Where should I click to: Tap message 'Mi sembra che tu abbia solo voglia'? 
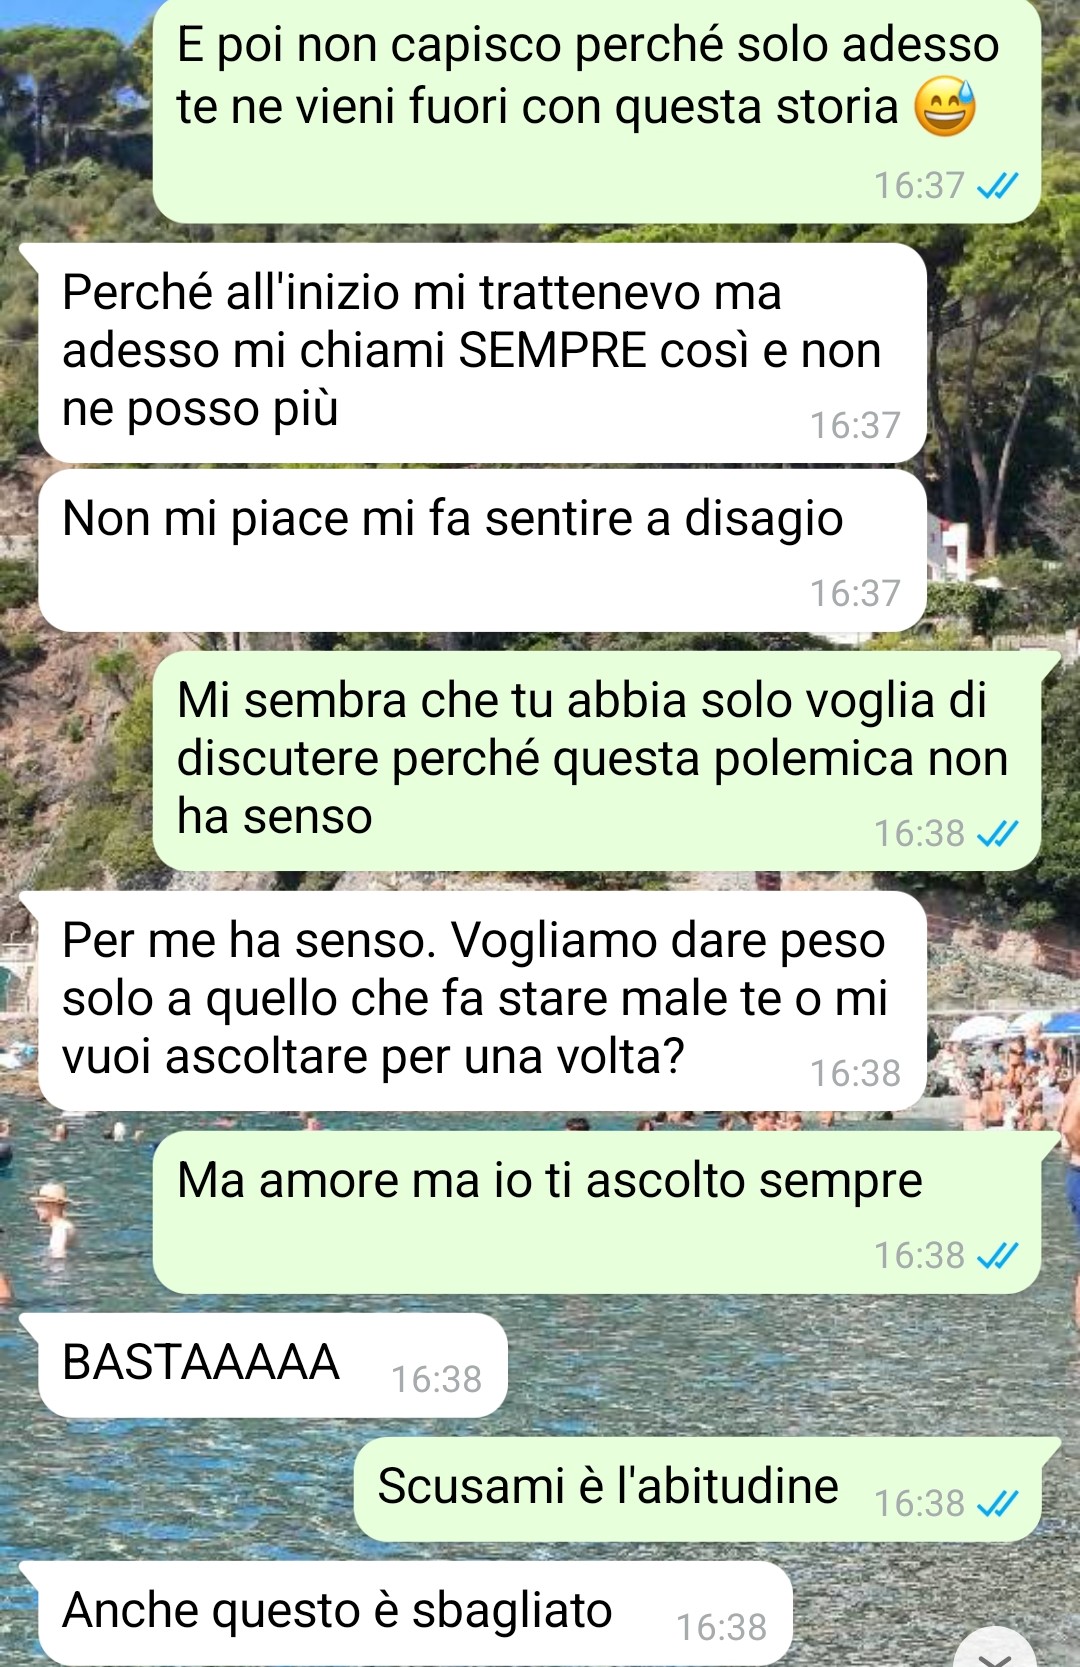pos(597,761)
